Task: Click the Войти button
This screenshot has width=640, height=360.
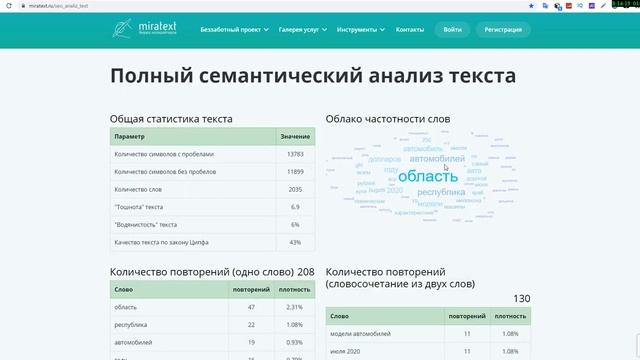Action: coord(452,29)
